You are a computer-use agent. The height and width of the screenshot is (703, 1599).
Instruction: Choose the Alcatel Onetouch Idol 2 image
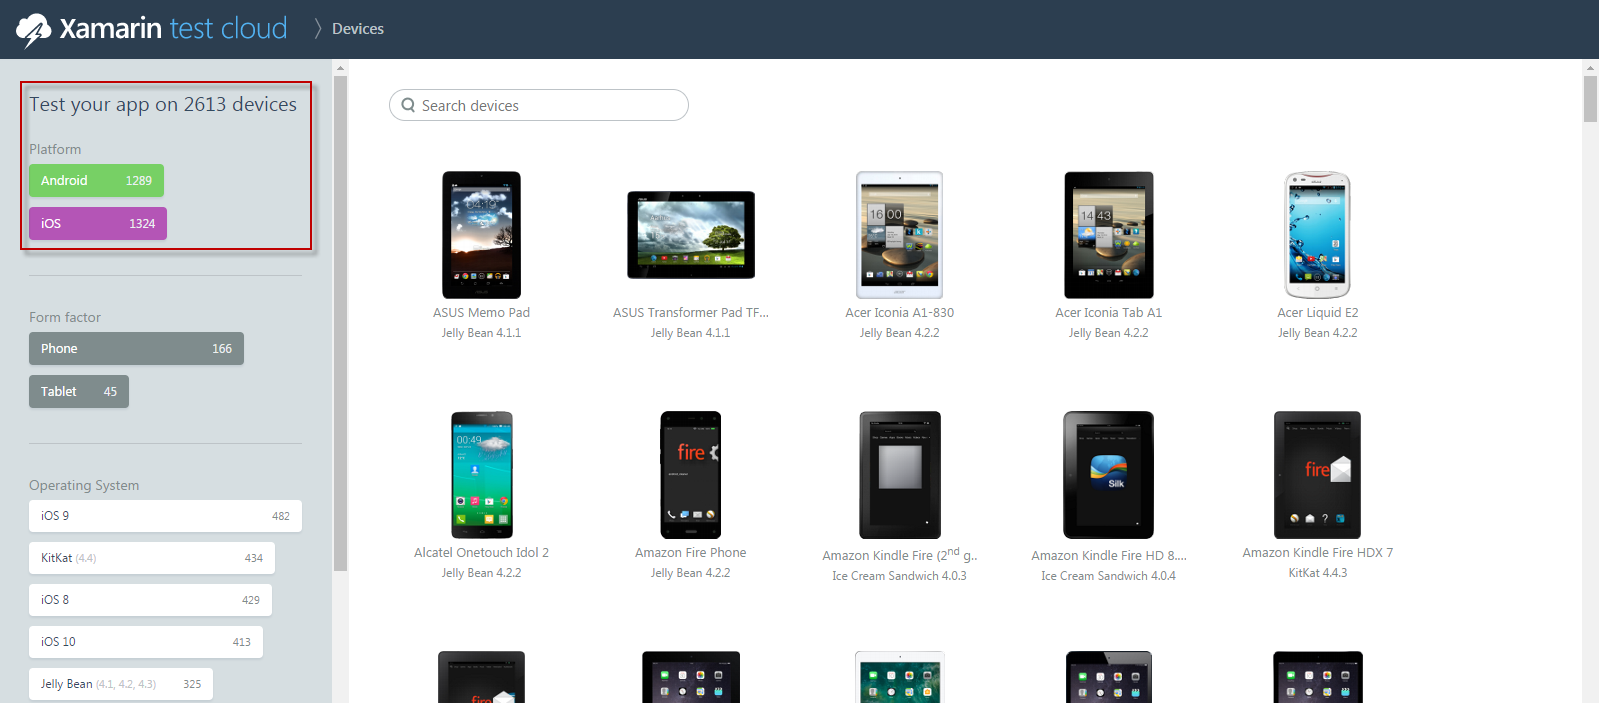481,475
